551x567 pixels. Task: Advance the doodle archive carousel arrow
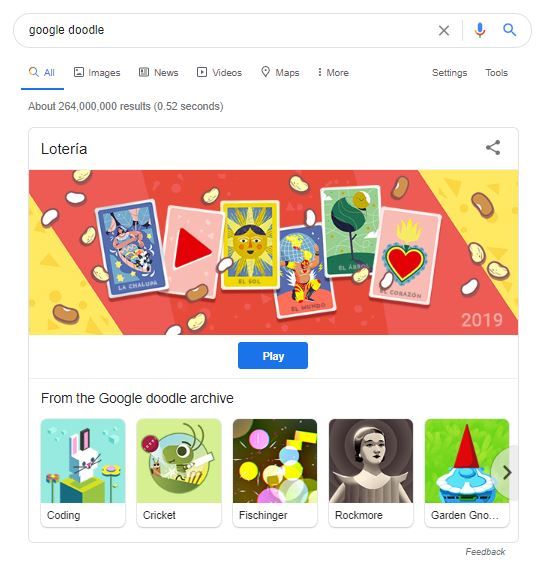tap(507, 472)
